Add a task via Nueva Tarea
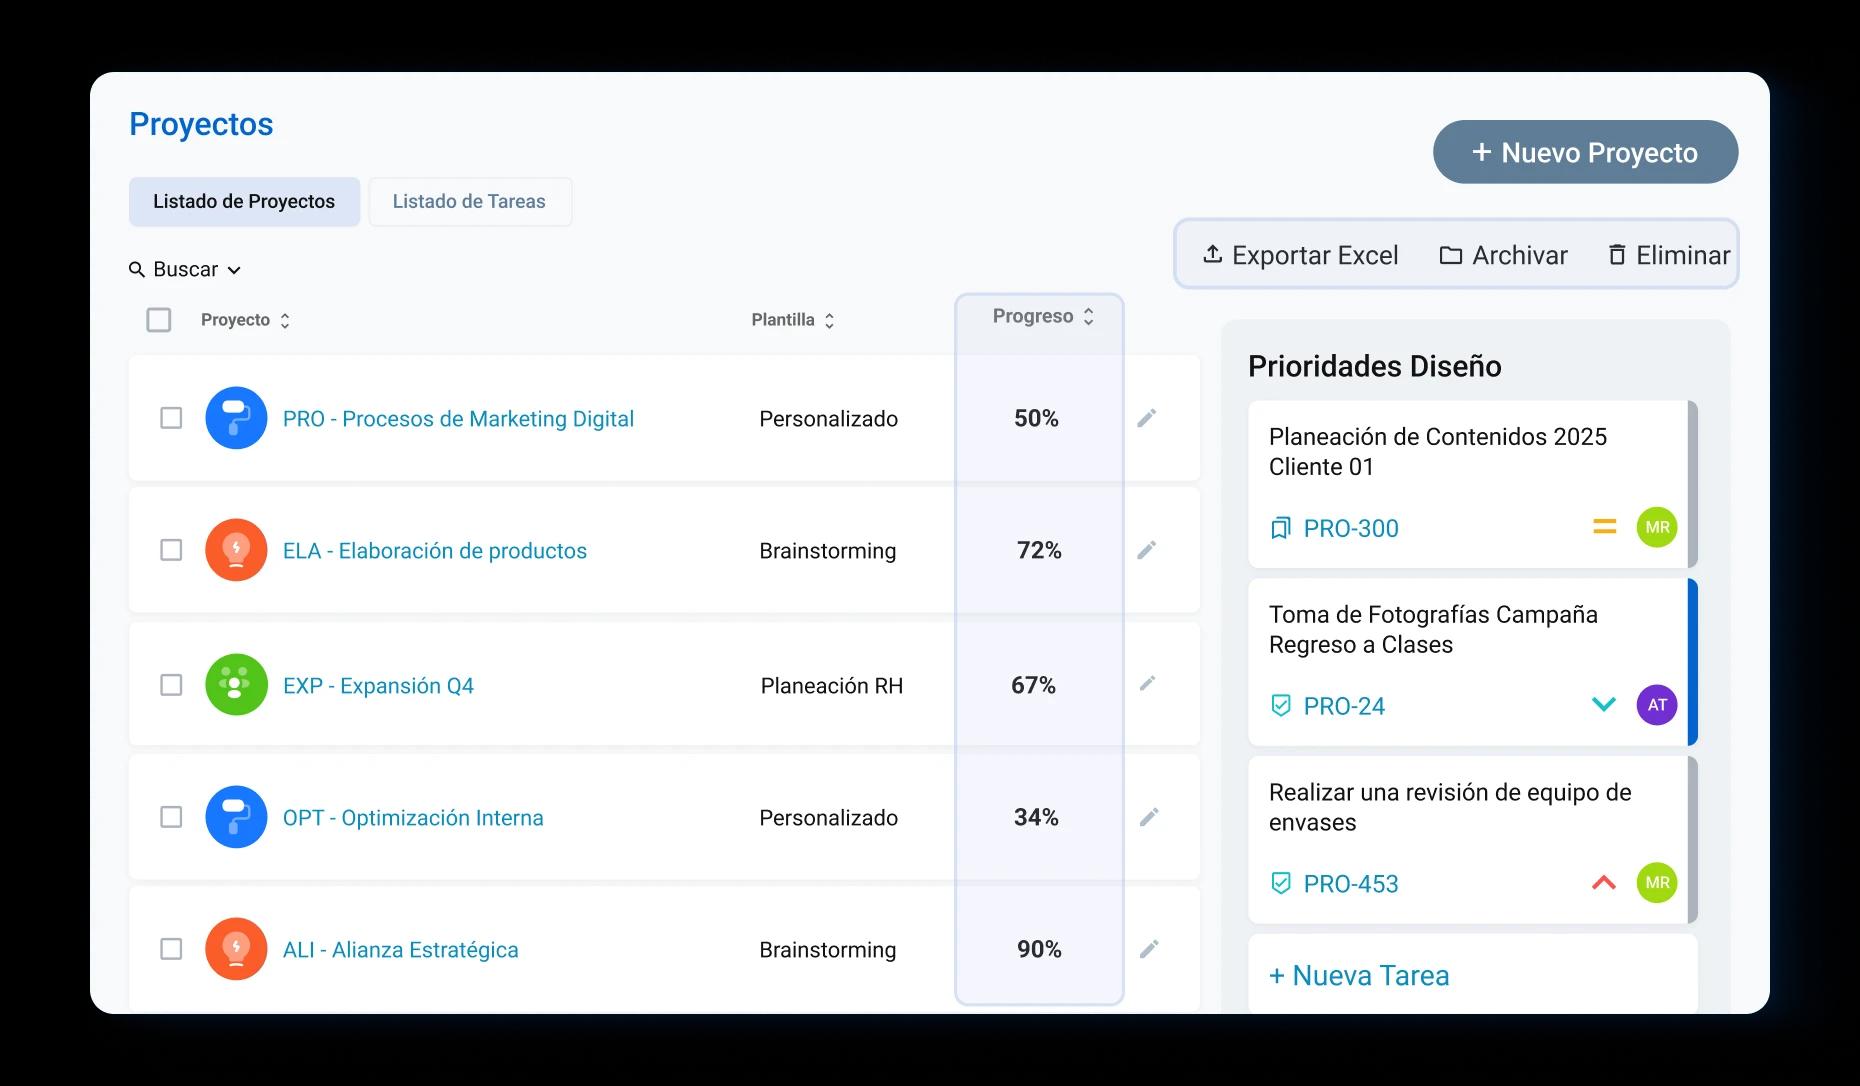Image resolution: width=1860 pixels, height=1086 pixels. pos(1359,975)
